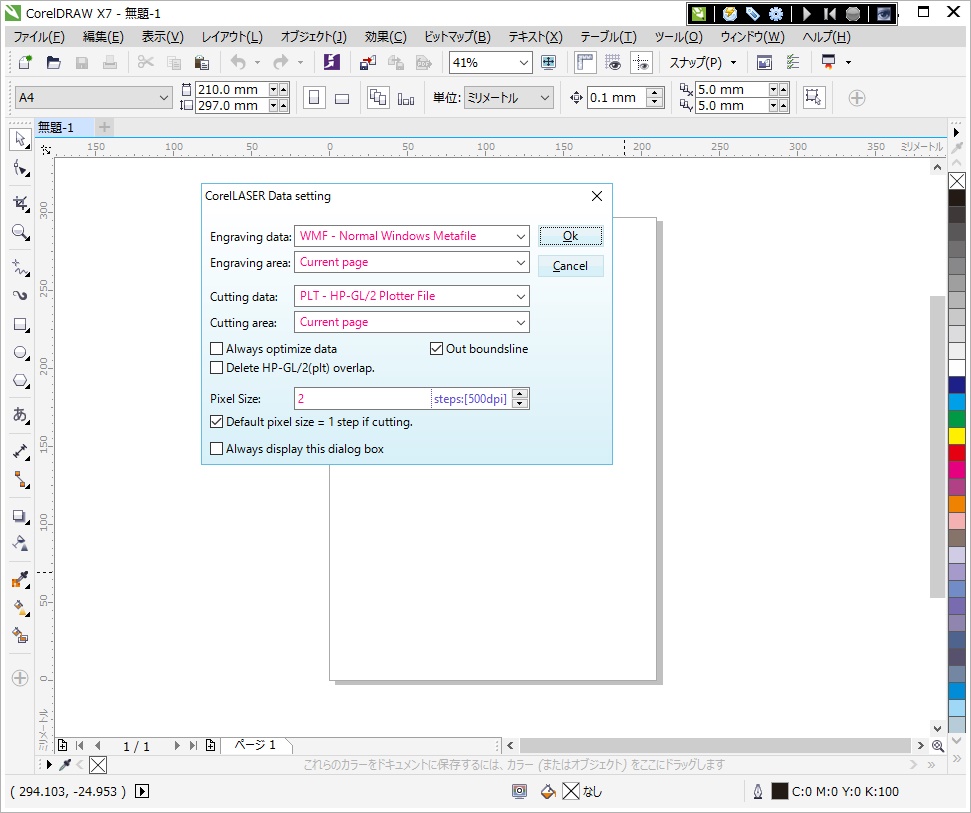The width and height of the screenshot is (971, 813).
Task: Select the Connector tool
Action: (x=20, y=479)
